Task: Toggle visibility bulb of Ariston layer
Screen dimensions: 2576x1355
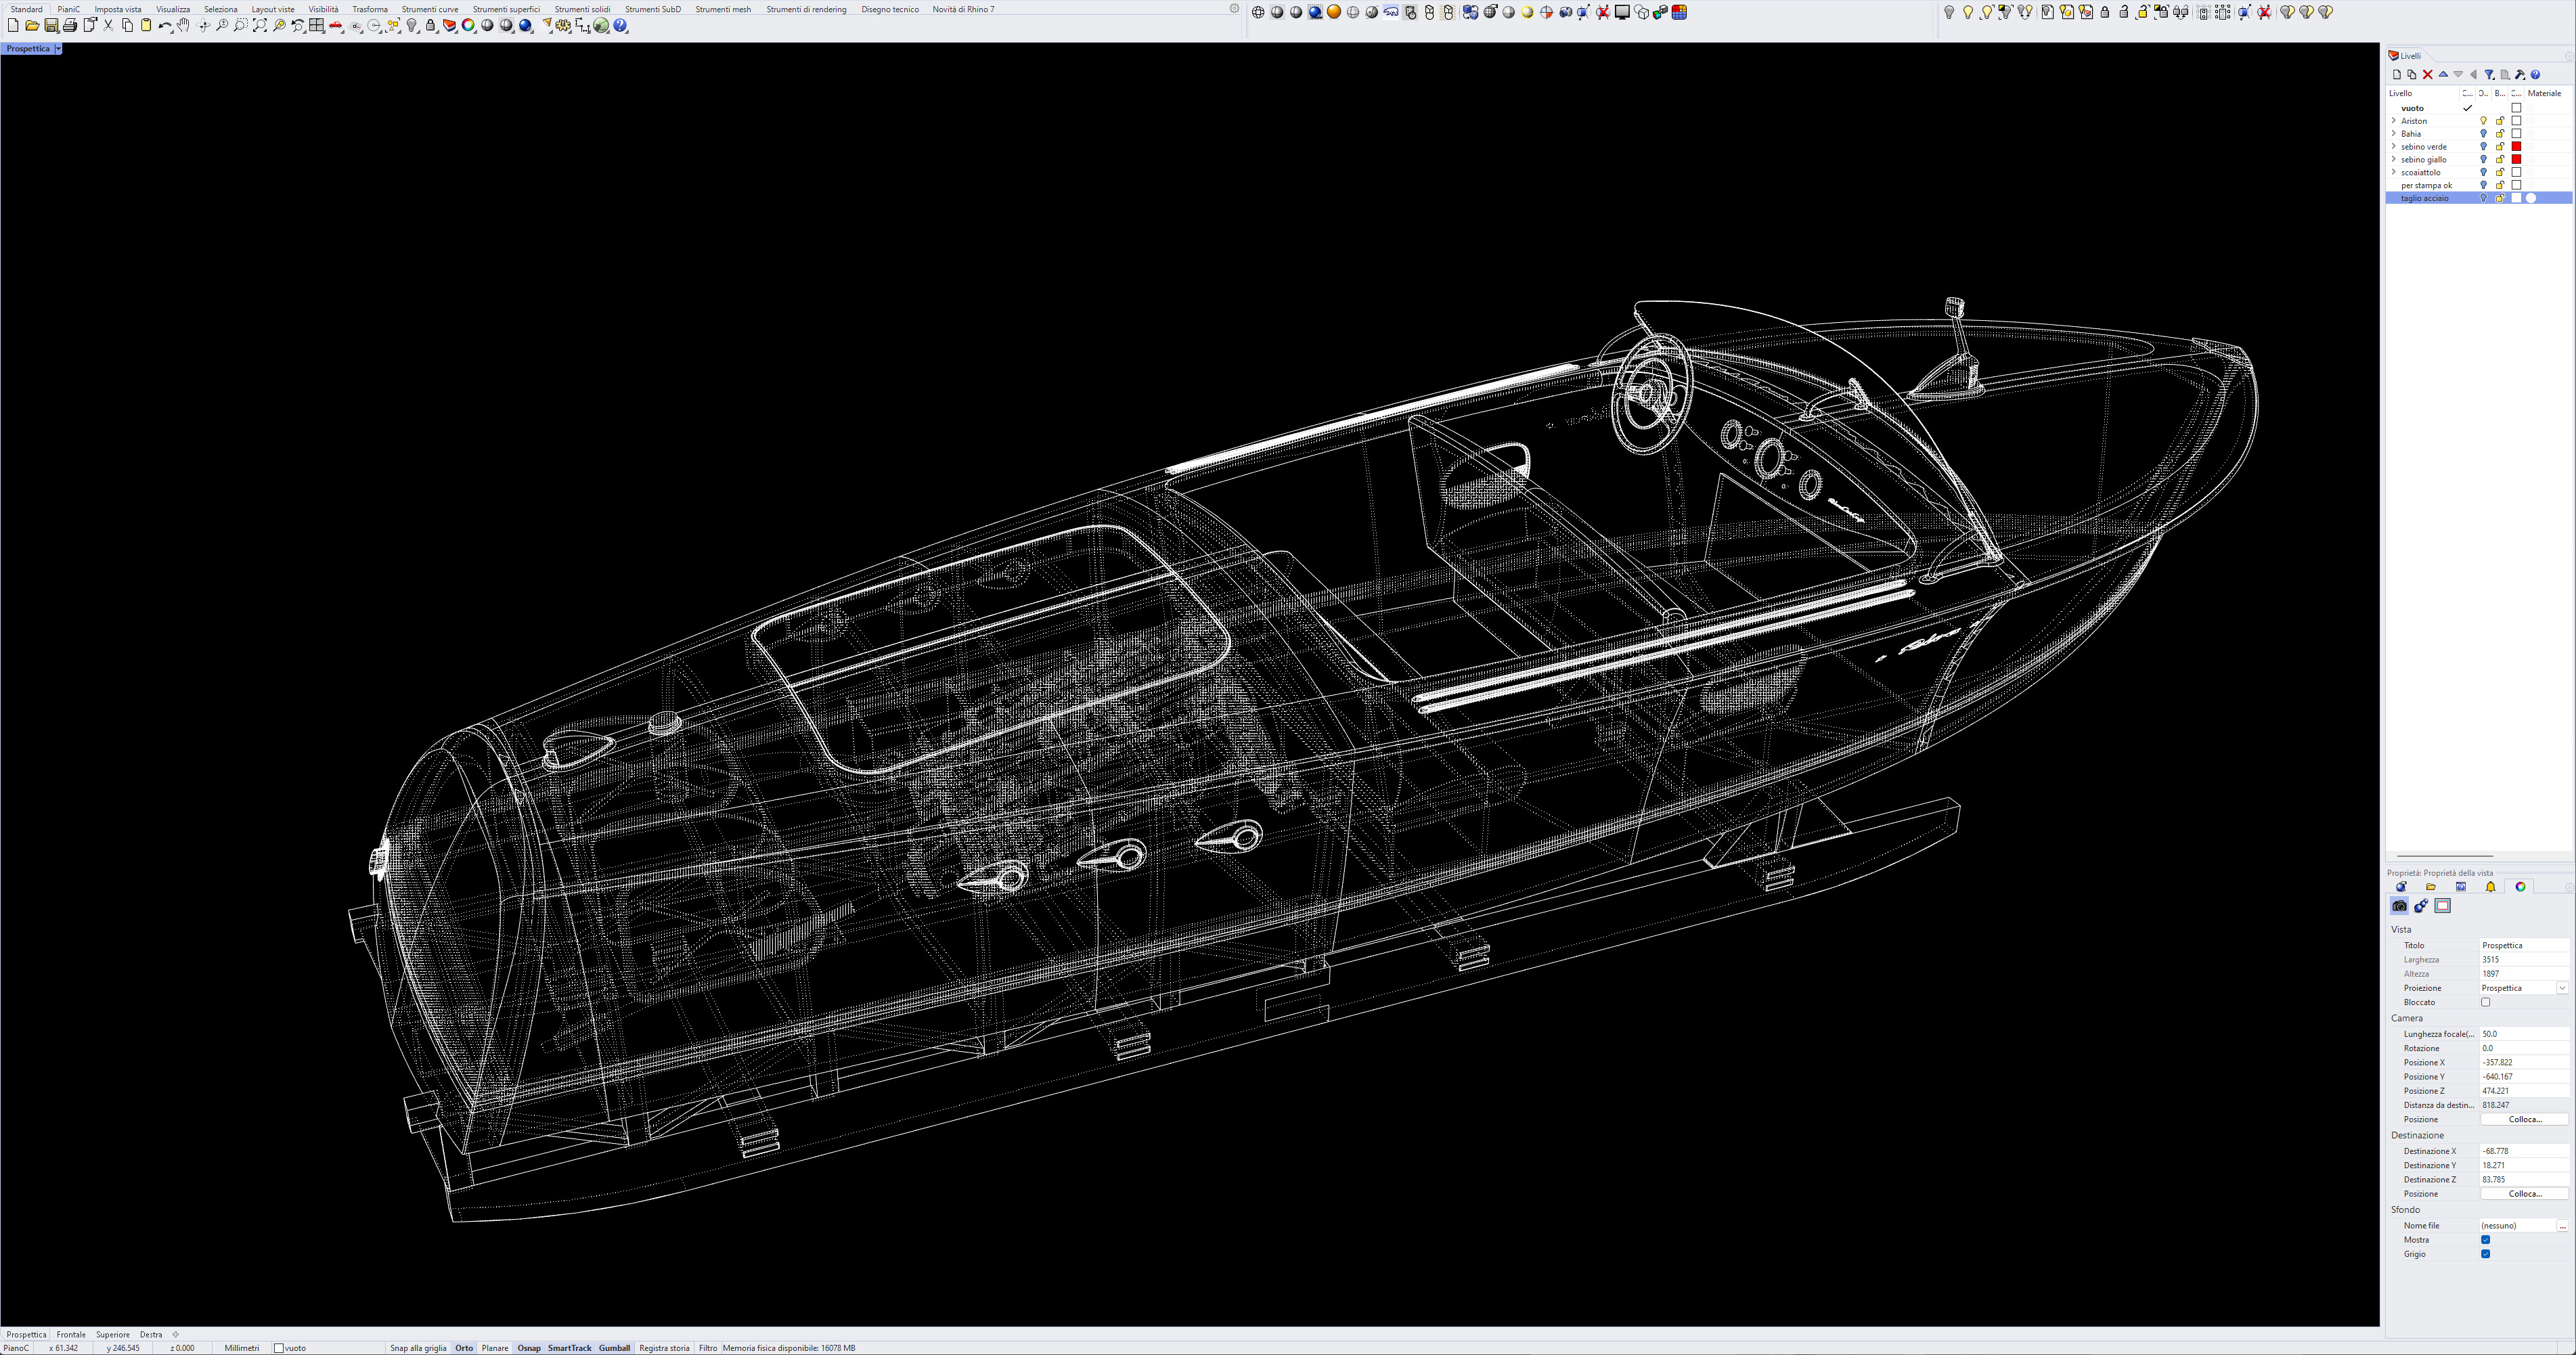Action: [2483, 121]
